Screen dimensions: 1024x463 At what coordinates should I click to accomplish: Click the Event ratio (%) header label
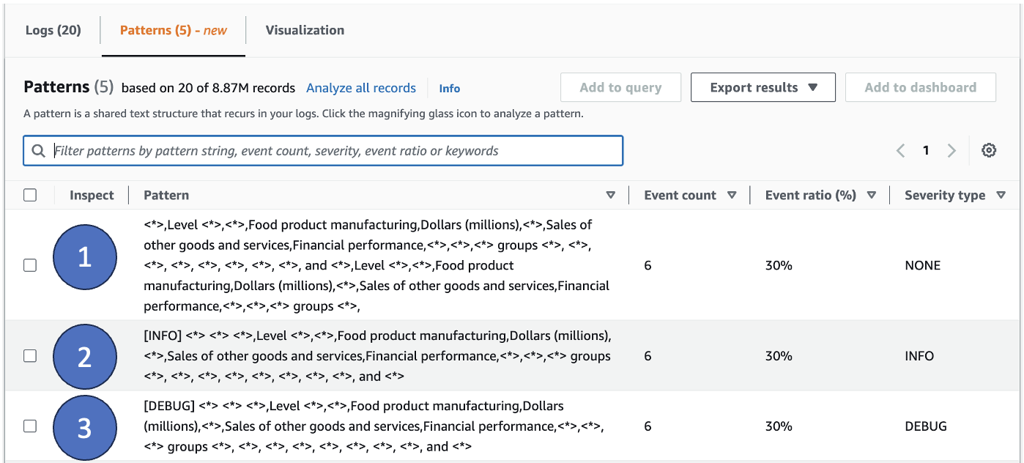point(810,195)
